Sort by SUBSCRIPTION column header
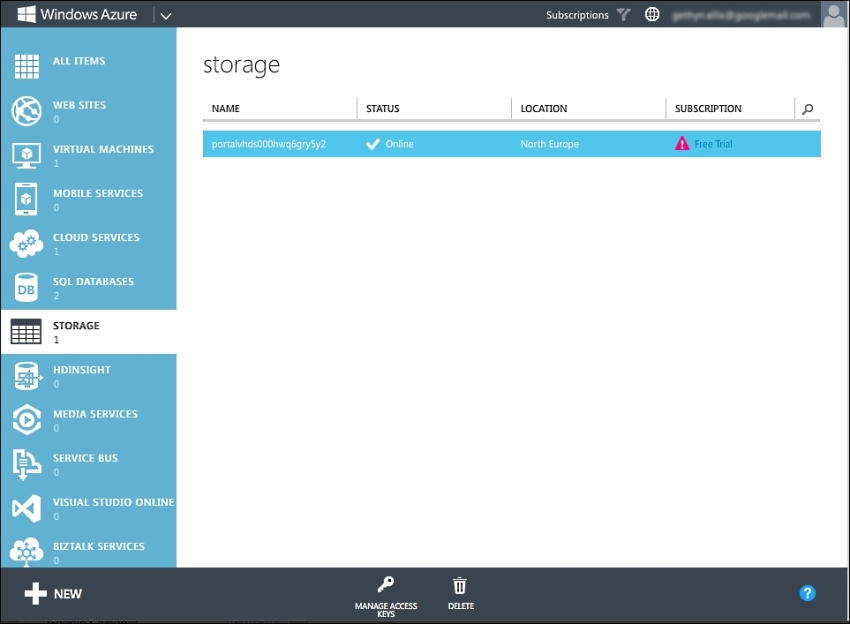 click(x=708, y=108)
